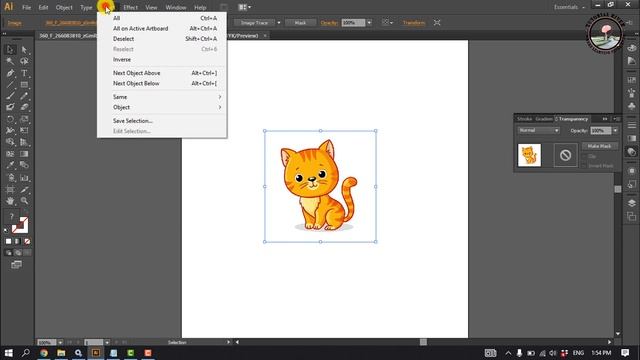Select the Mesh tool
The height and width of the screenshot is (360, 640).
coord(10,154)
